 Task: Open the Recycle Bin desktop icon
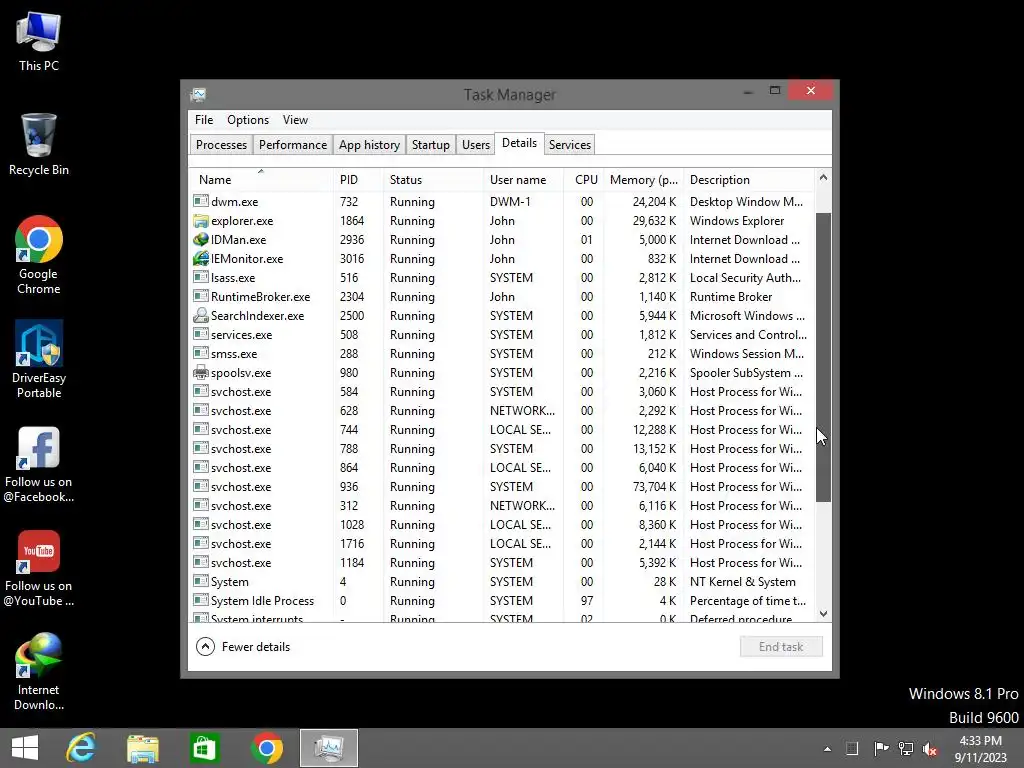tap(39, 144)
